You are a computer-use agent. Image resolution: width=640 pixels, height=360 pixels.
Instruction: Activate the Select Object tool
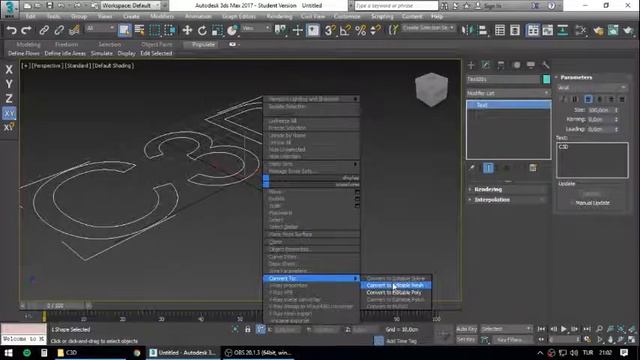pos(124,30)
